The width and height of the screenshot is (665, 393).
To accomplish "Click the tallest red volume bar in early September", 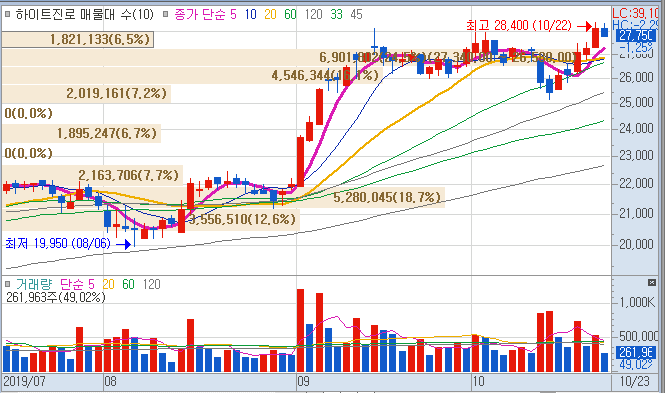I will (x=300, y=330).
